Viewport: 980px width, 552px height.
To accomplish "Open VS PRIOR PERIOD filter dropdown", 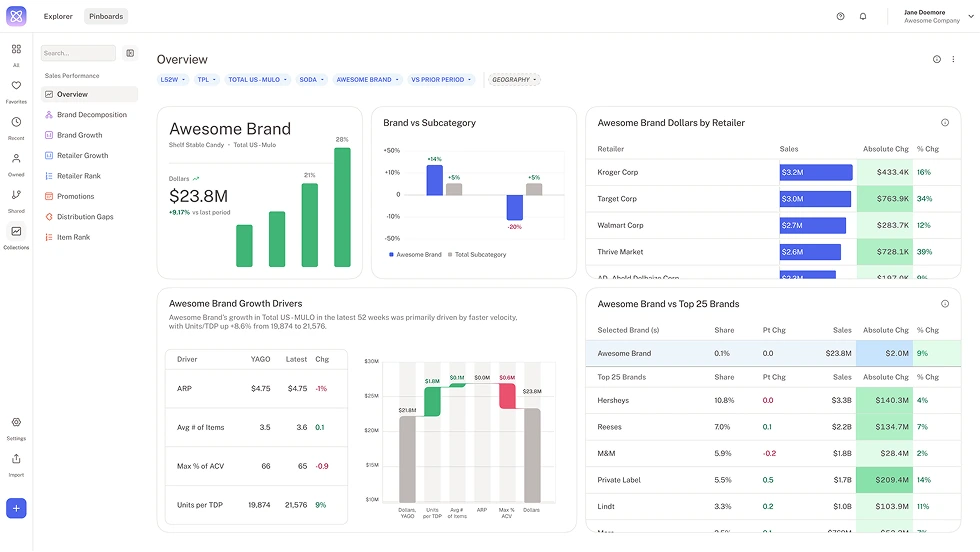I will [x=441, y=80].
